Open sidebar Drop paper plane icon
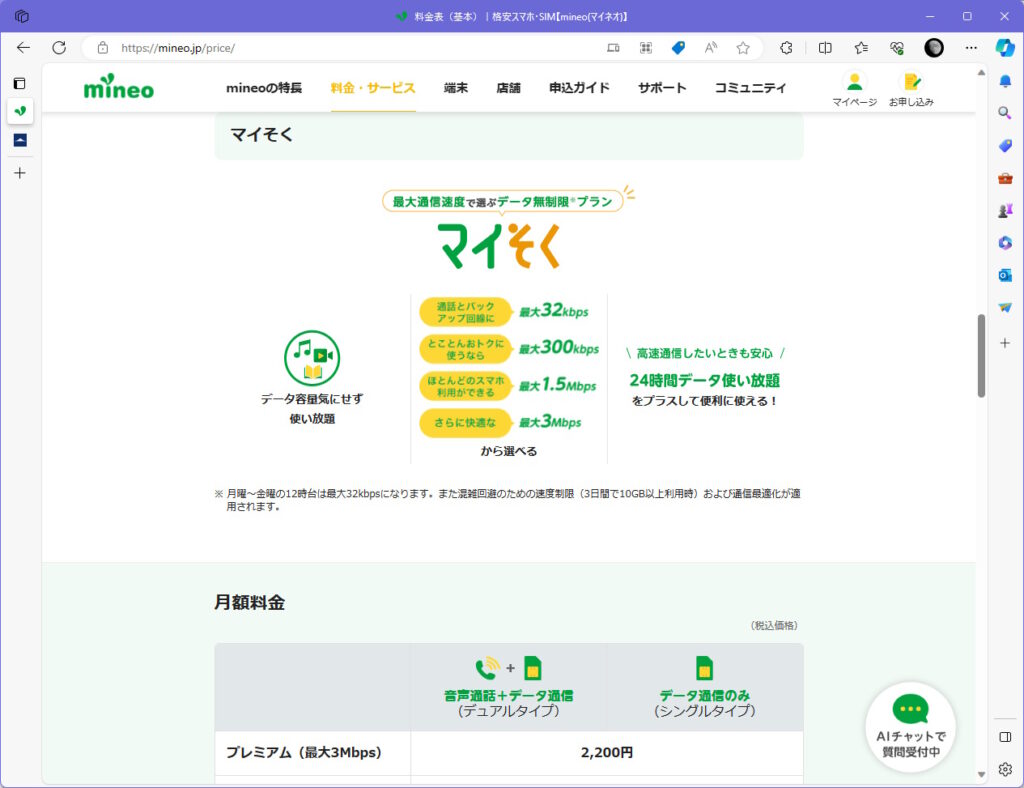This screenshot has width=1024, height=788. point(1005,307)
